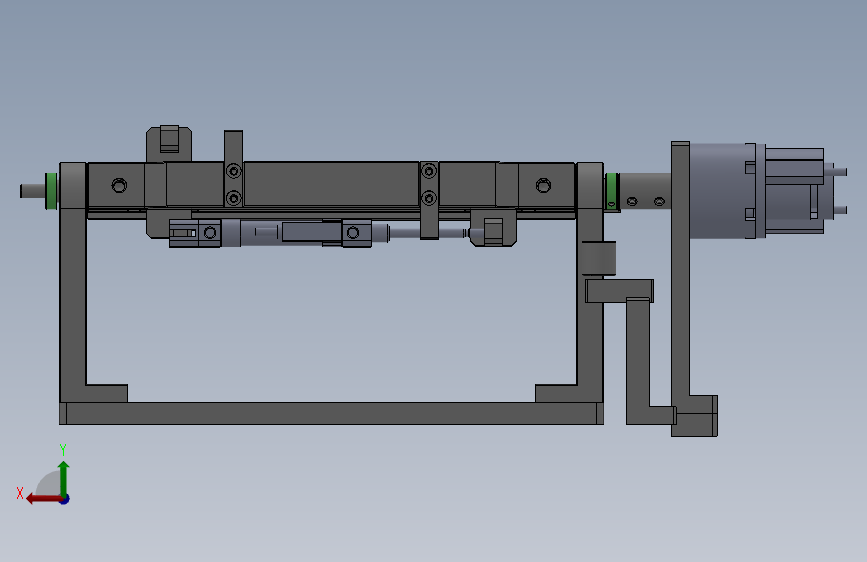Select the long bottom base plate of the frame

coord(331,413)
